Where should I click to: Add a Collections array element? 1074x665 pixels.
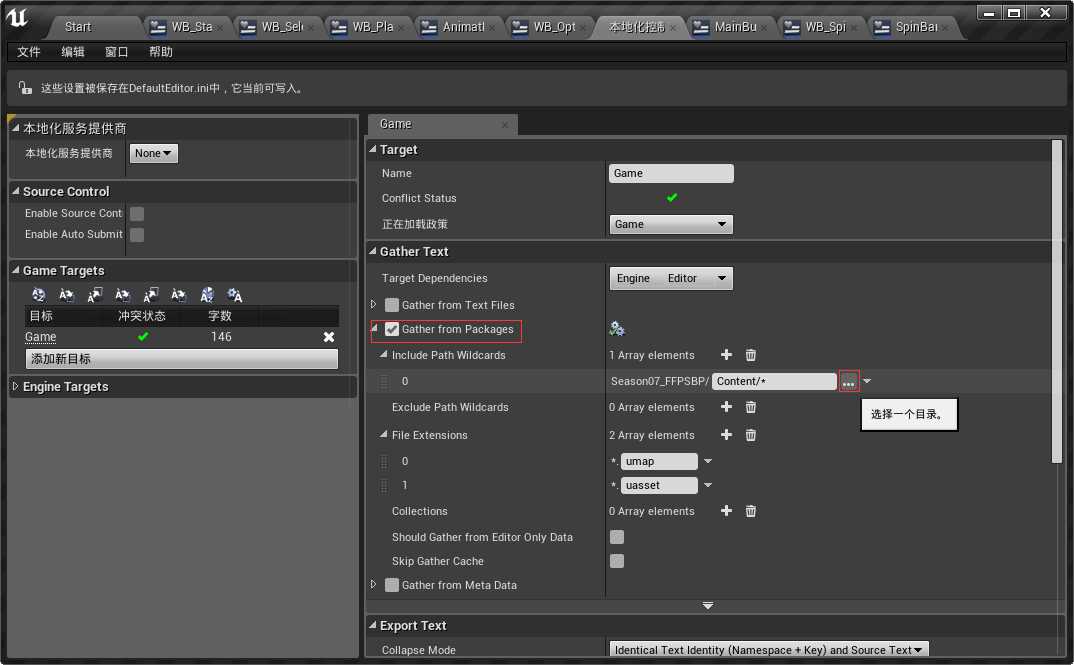coord(726,511)
